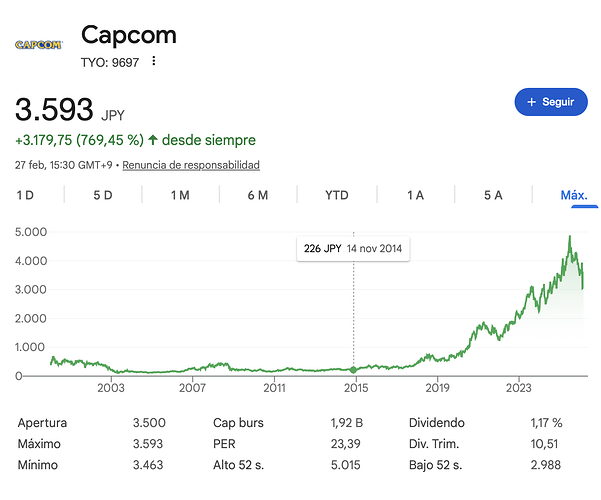The image size is (601, 500).
Task: Click the 226 JPY chart tooltip
Action: pyautogui.click(x=353, y=249)
